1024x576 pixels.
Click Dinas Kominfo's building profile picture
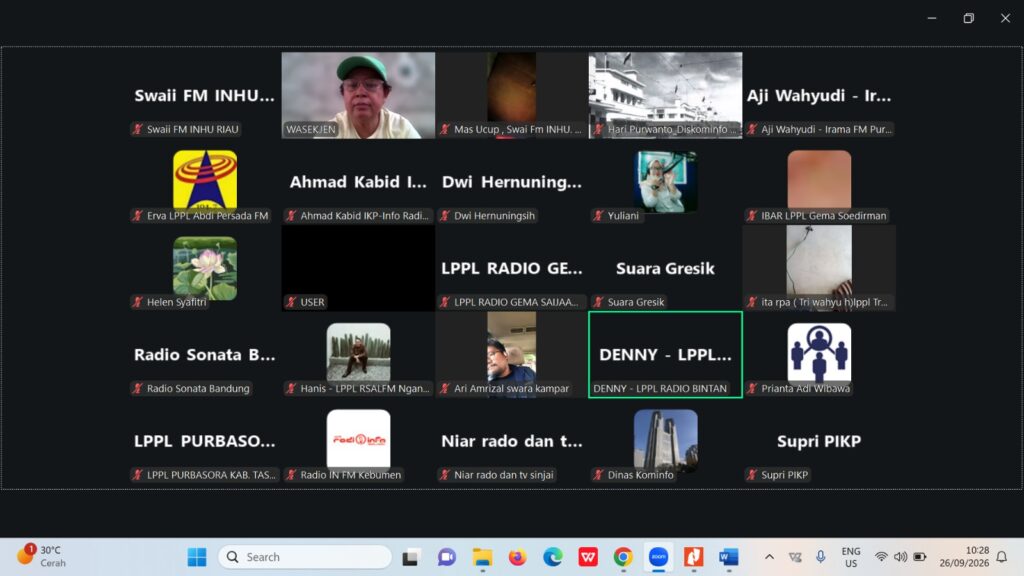pos(665,439)
